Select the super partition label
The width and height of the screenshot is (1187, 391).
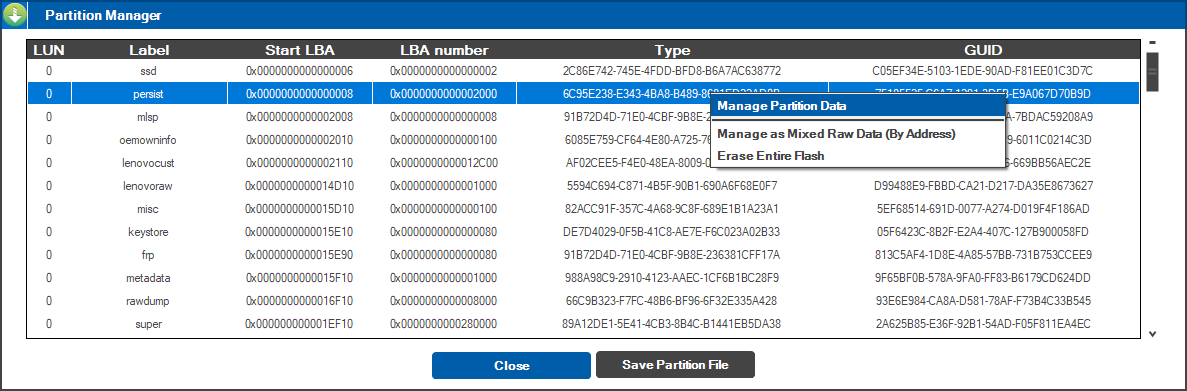(x=149, y=324)
